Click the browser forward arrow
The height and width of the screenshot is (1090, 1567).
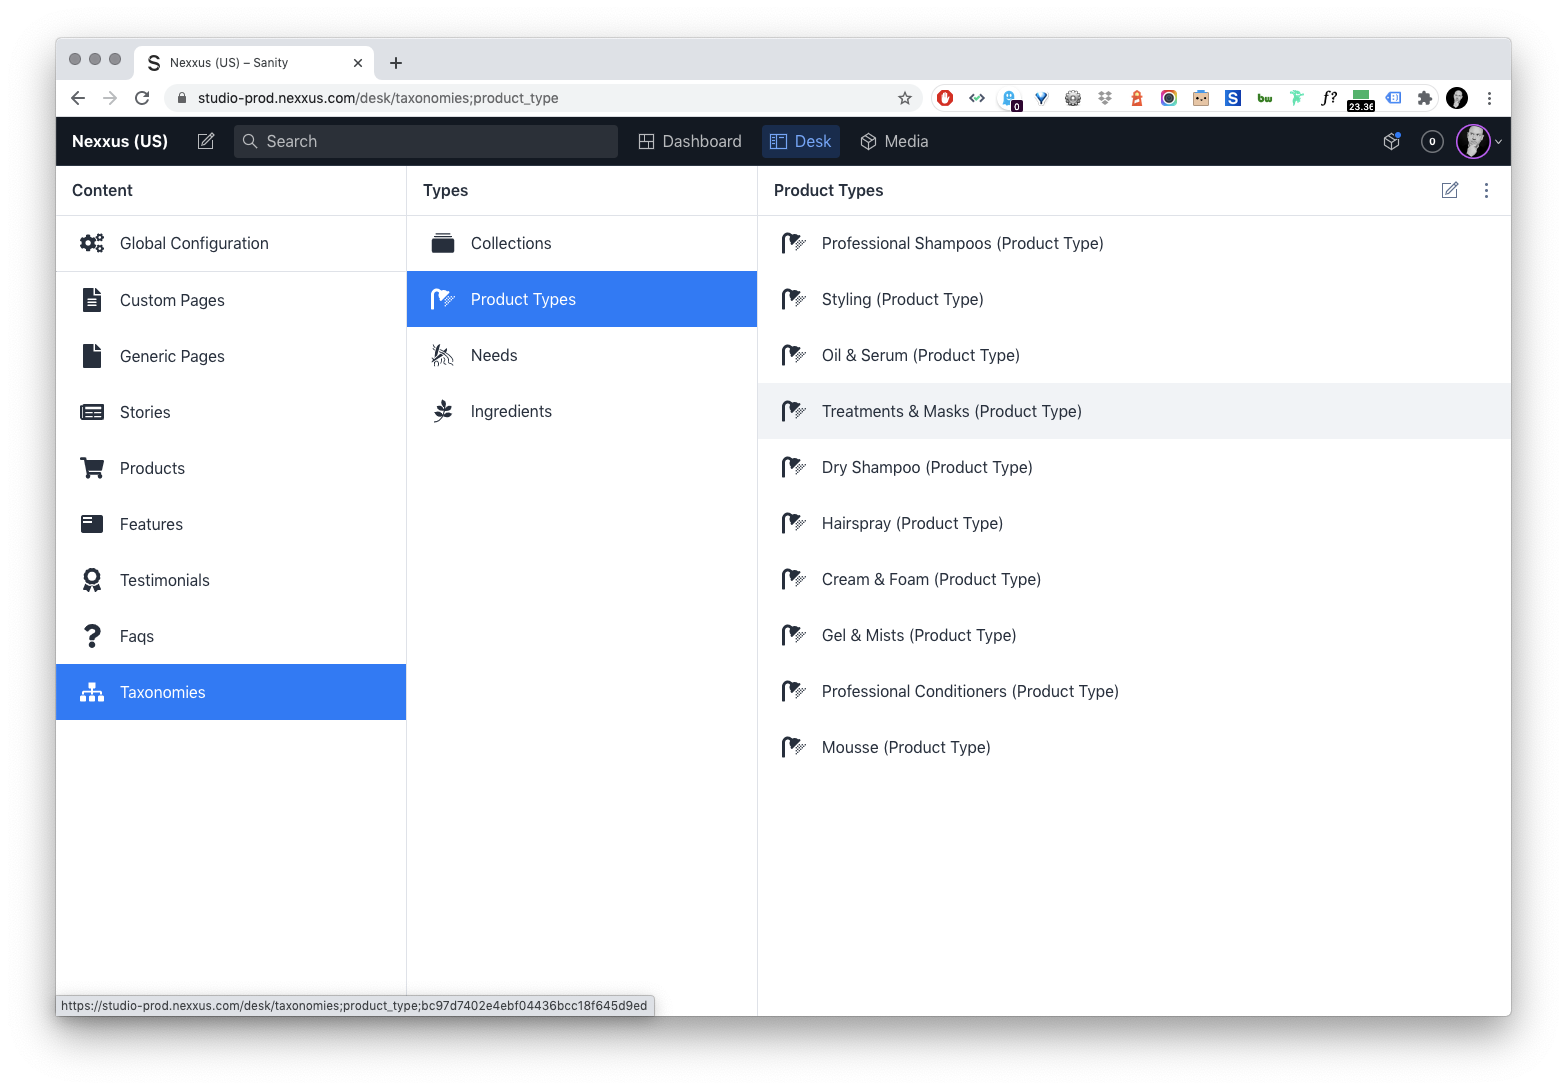click(110, 98)
